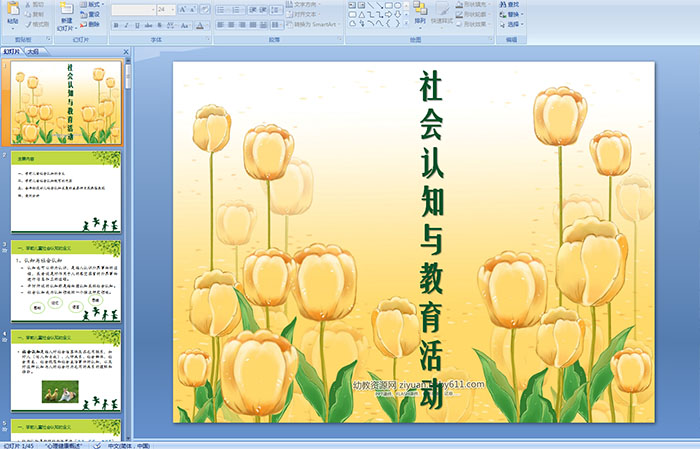Select the Down Arrow block shape

pos(398,15)
